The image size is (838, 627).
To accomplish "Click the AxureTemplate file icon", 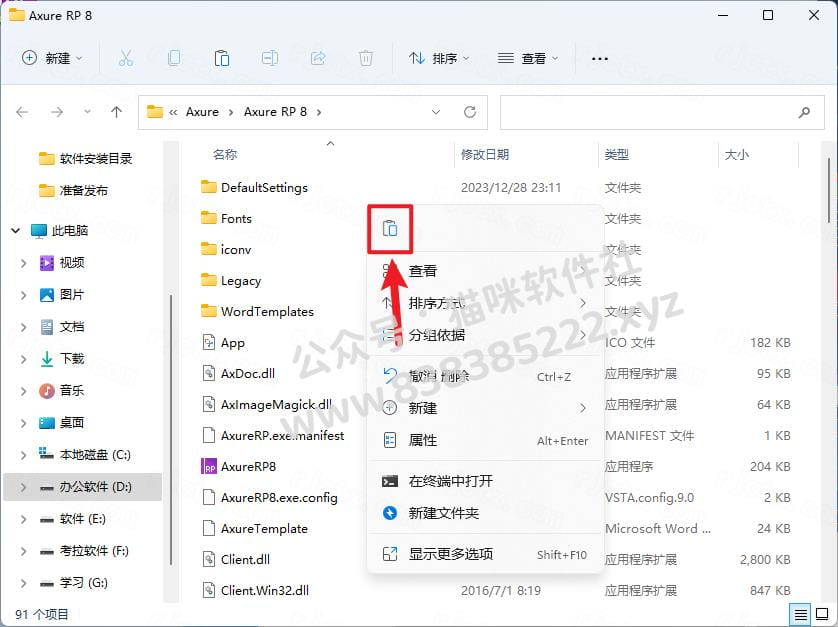I will coord(209,528).
